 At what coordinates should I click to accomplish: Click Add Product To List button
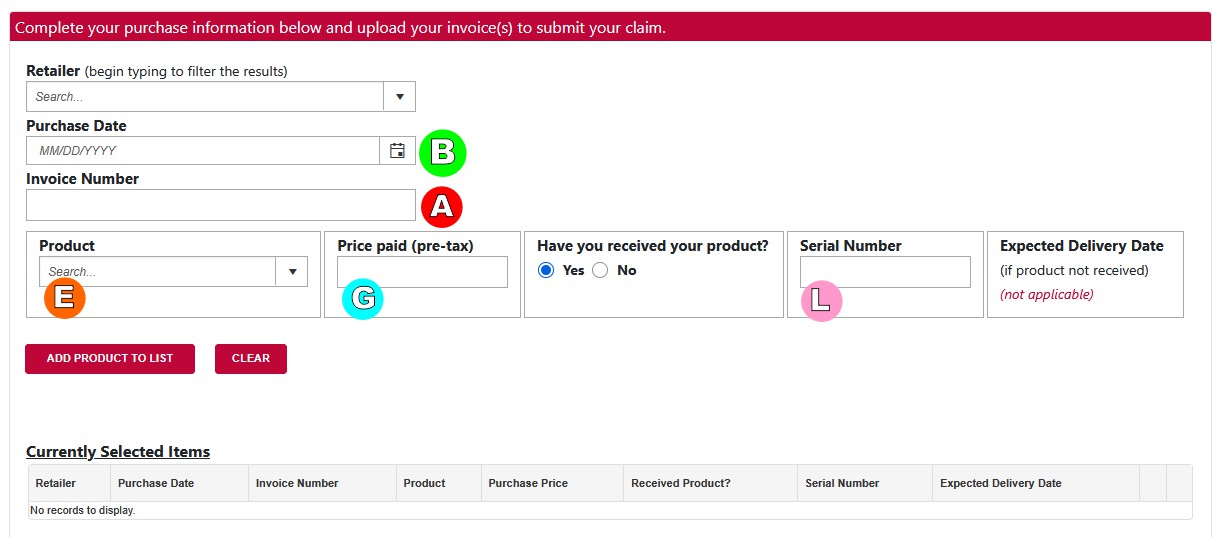point(110,359)
